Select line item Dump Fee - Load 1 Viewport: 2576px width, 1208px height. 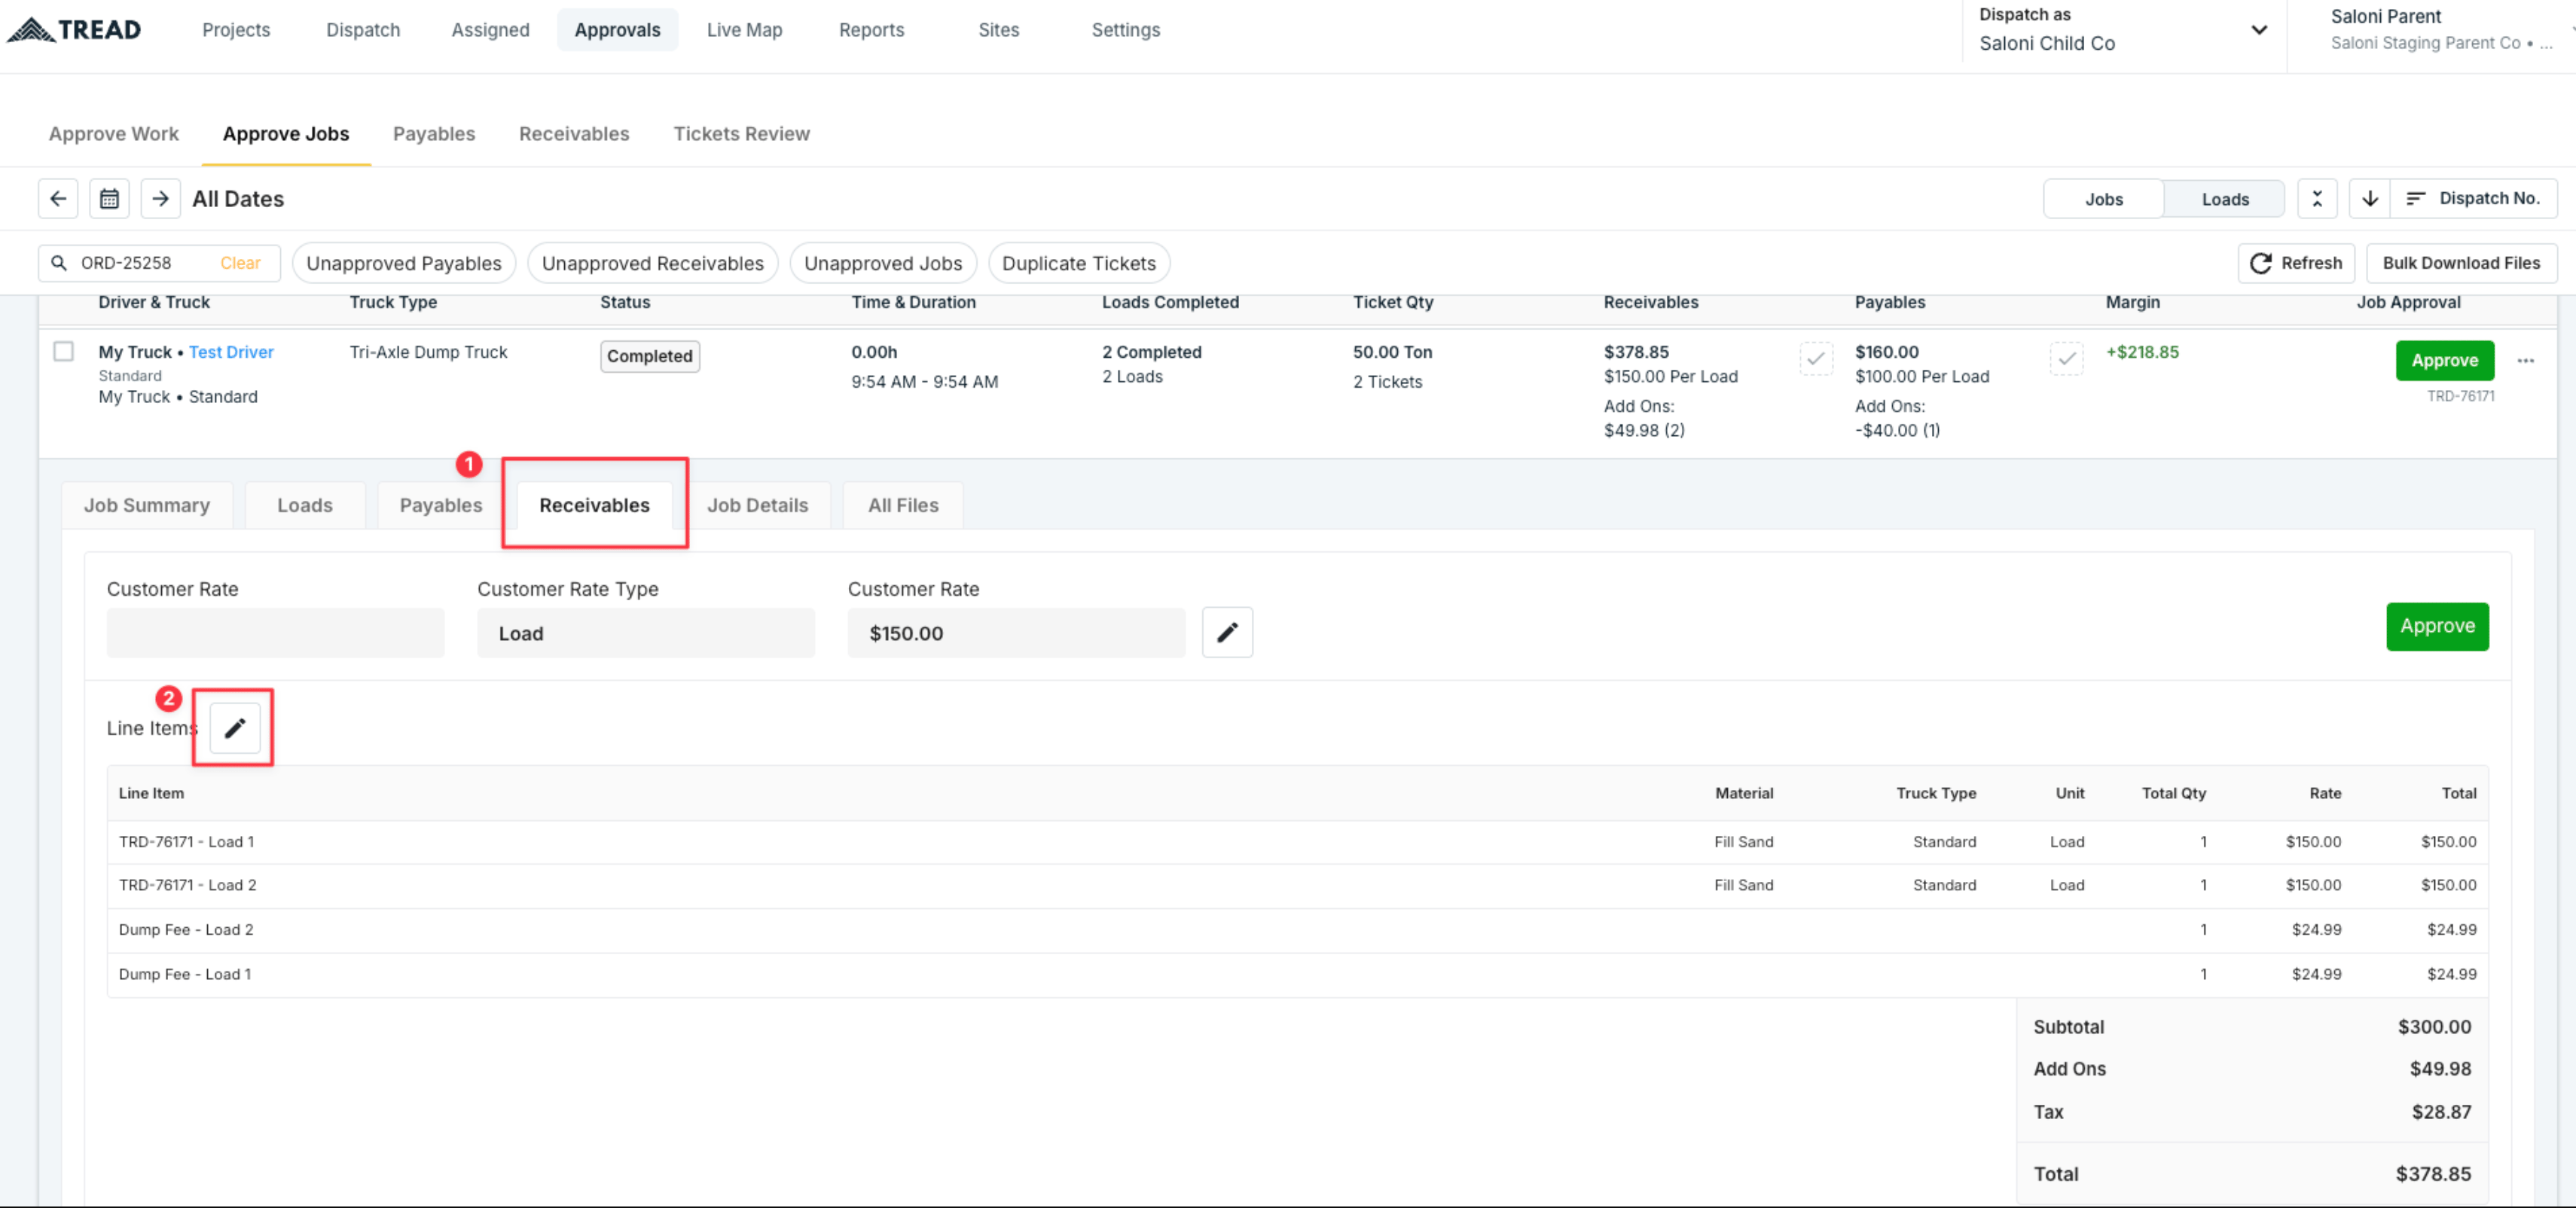point(1297,974)
